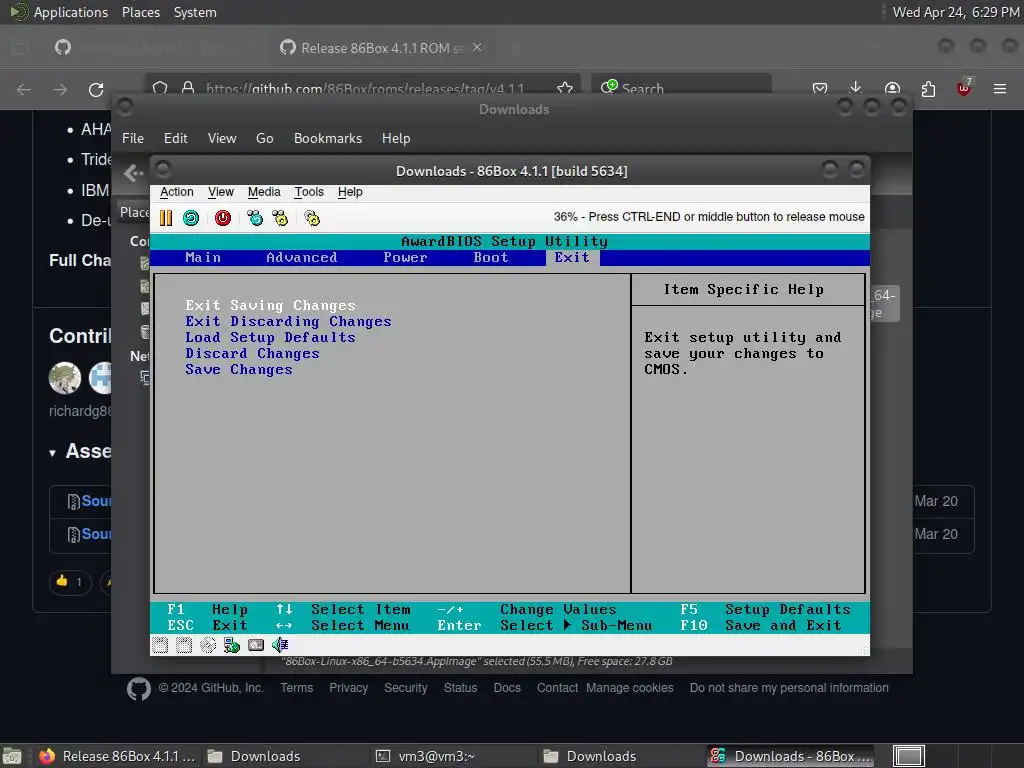Click first floppy drive status icon
The width and height of the screenshot is (1024, 768).
coord(160,645)
